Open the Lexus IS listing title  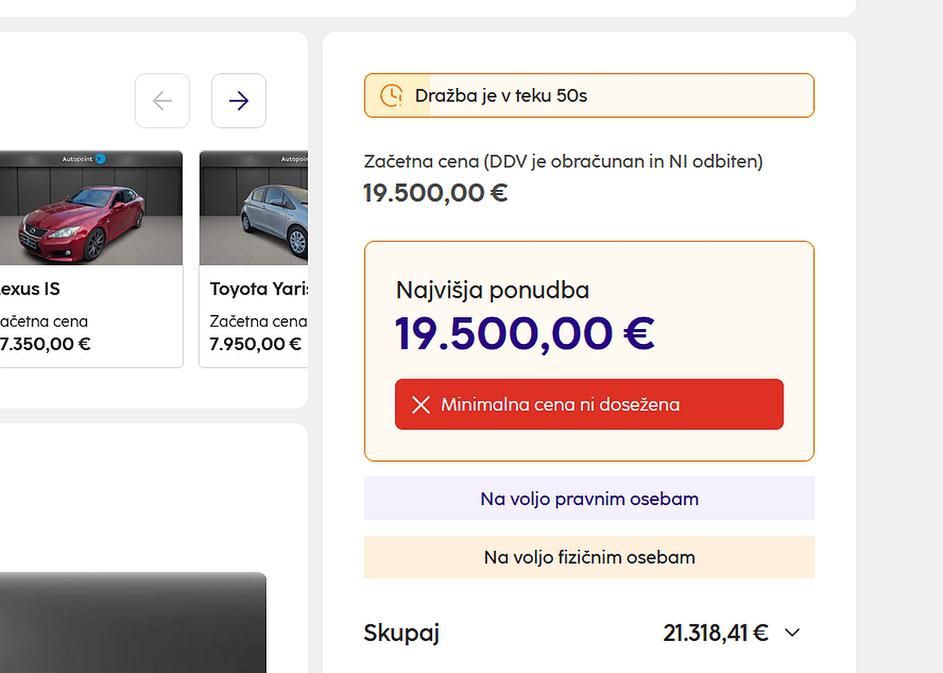pyautogui.click(x=28, y=289)
